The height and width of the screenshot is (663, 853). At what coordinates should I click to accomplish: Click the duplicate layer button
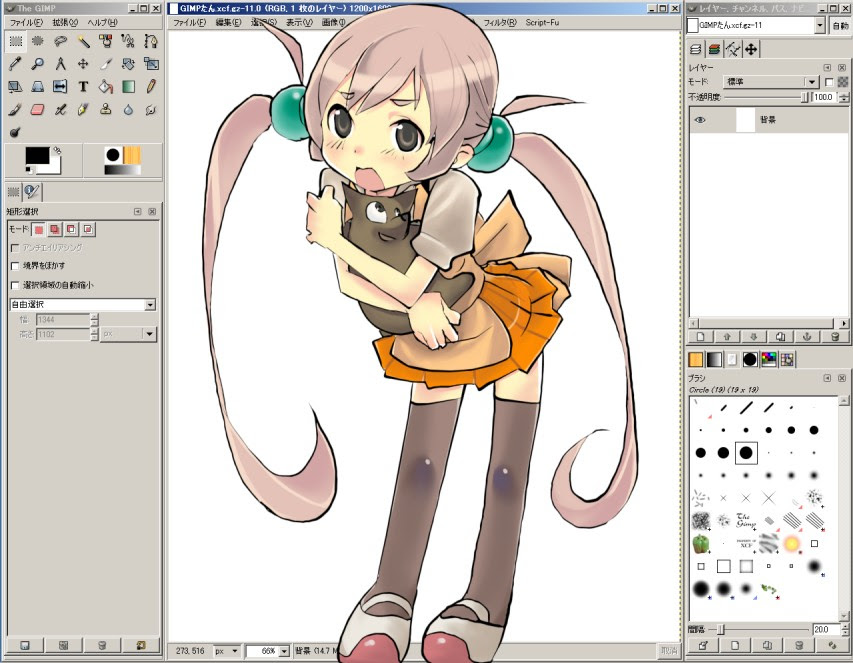coord(781,337)
